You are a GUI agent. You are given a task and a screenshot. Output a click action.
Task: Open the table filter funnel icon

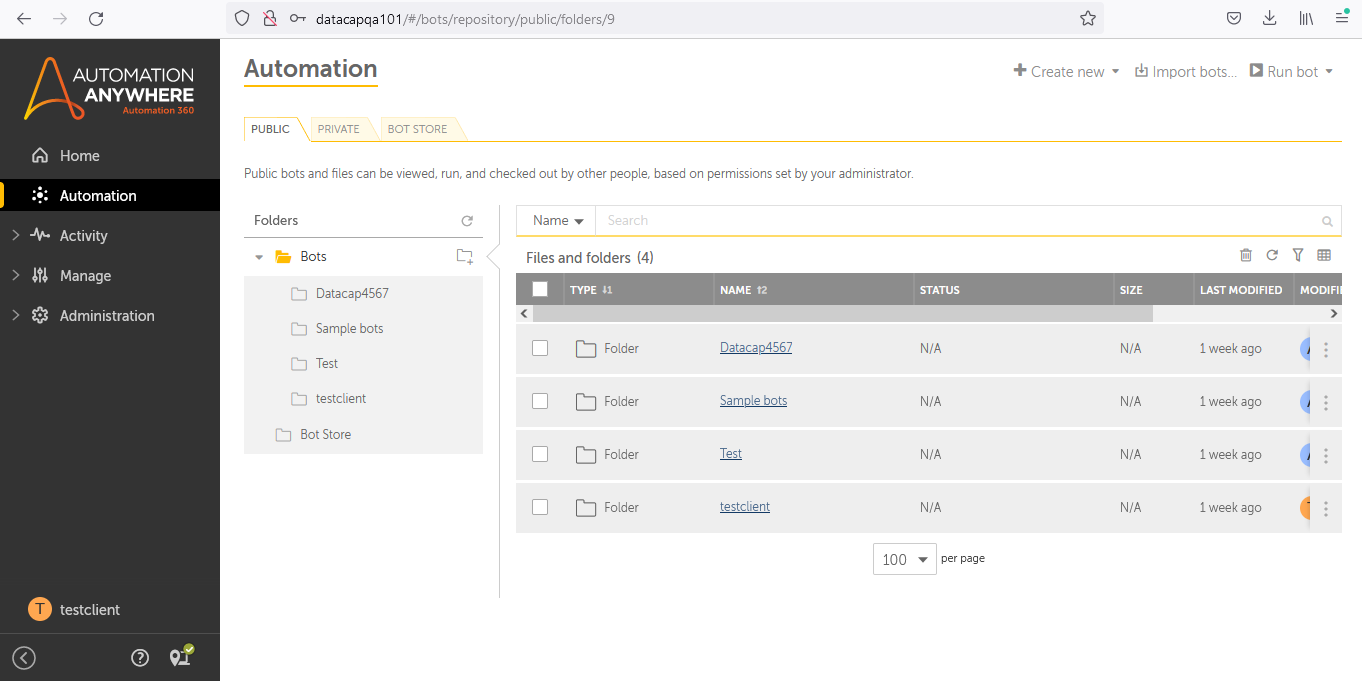coord(1298,255)
